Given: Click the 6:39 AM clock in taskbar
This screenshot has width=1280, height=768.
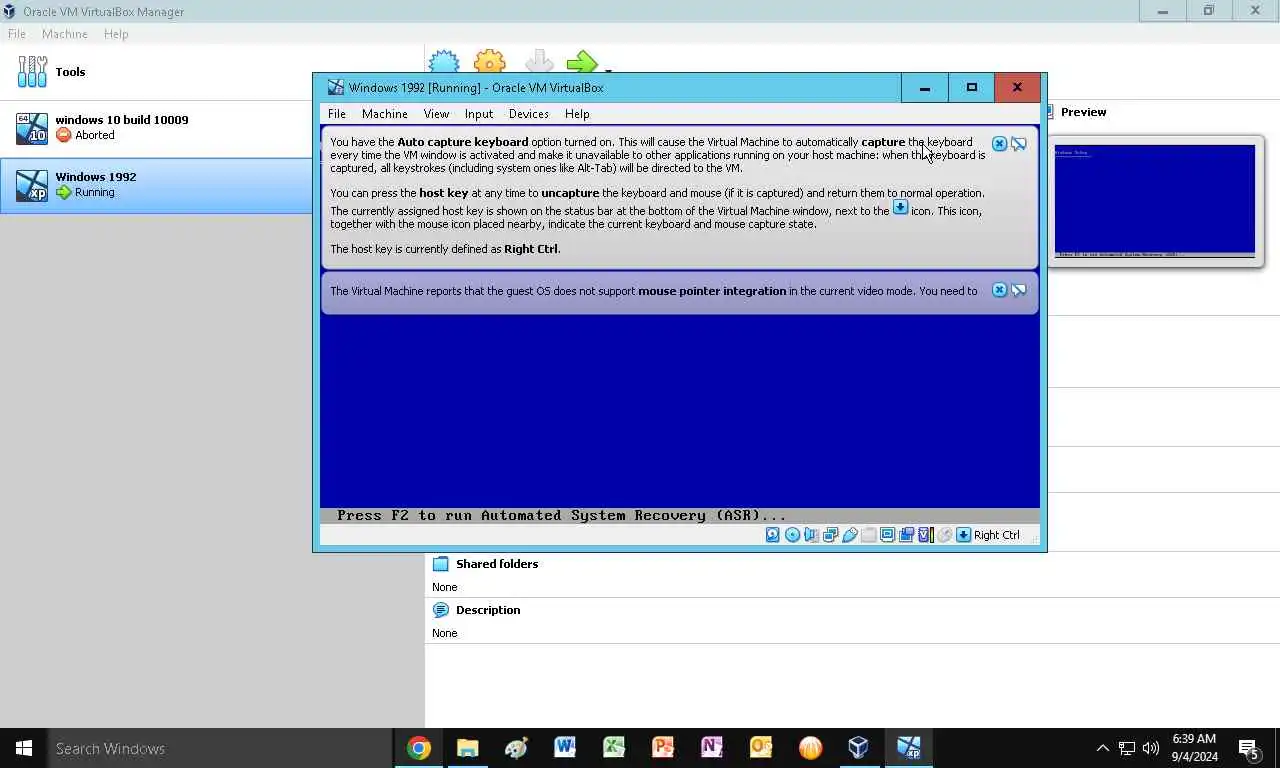Looking at the screenshot, I should click(x=1194, y=739).
